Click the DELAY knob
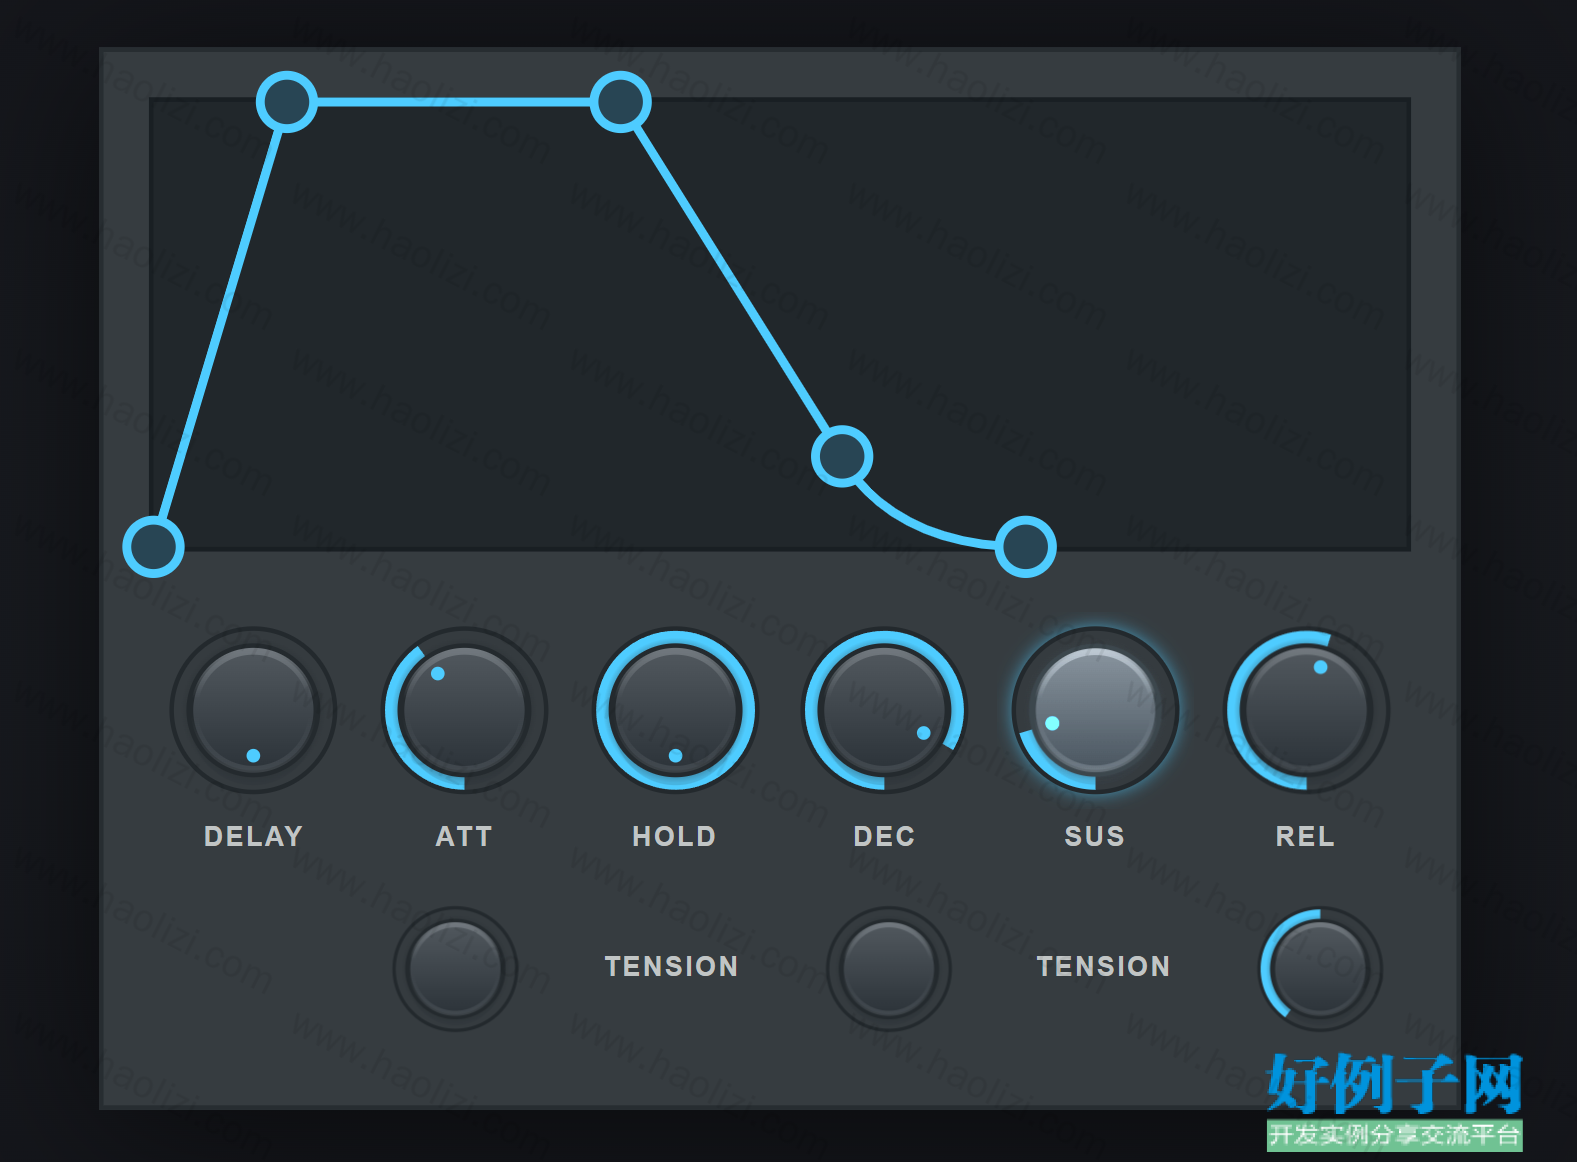This screenshot has width=1577, height=1162. tap(253, 710)
